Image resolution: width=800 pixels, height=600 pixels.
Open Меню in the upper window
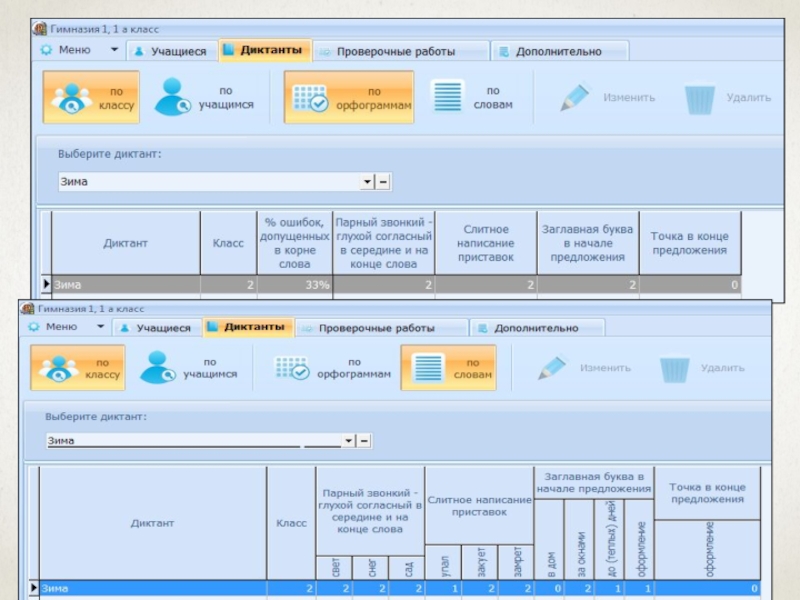[x=66, y=50]
